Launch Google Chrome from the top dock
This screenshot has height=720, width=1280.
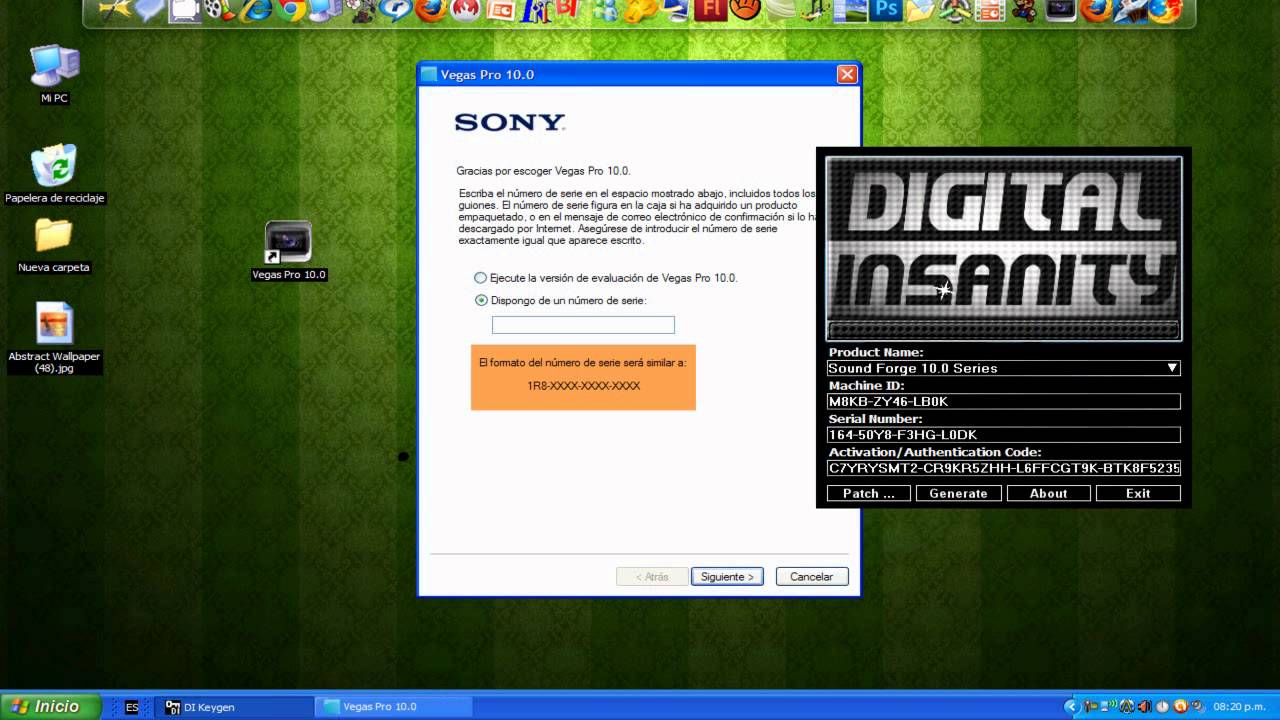coord(291,10)
